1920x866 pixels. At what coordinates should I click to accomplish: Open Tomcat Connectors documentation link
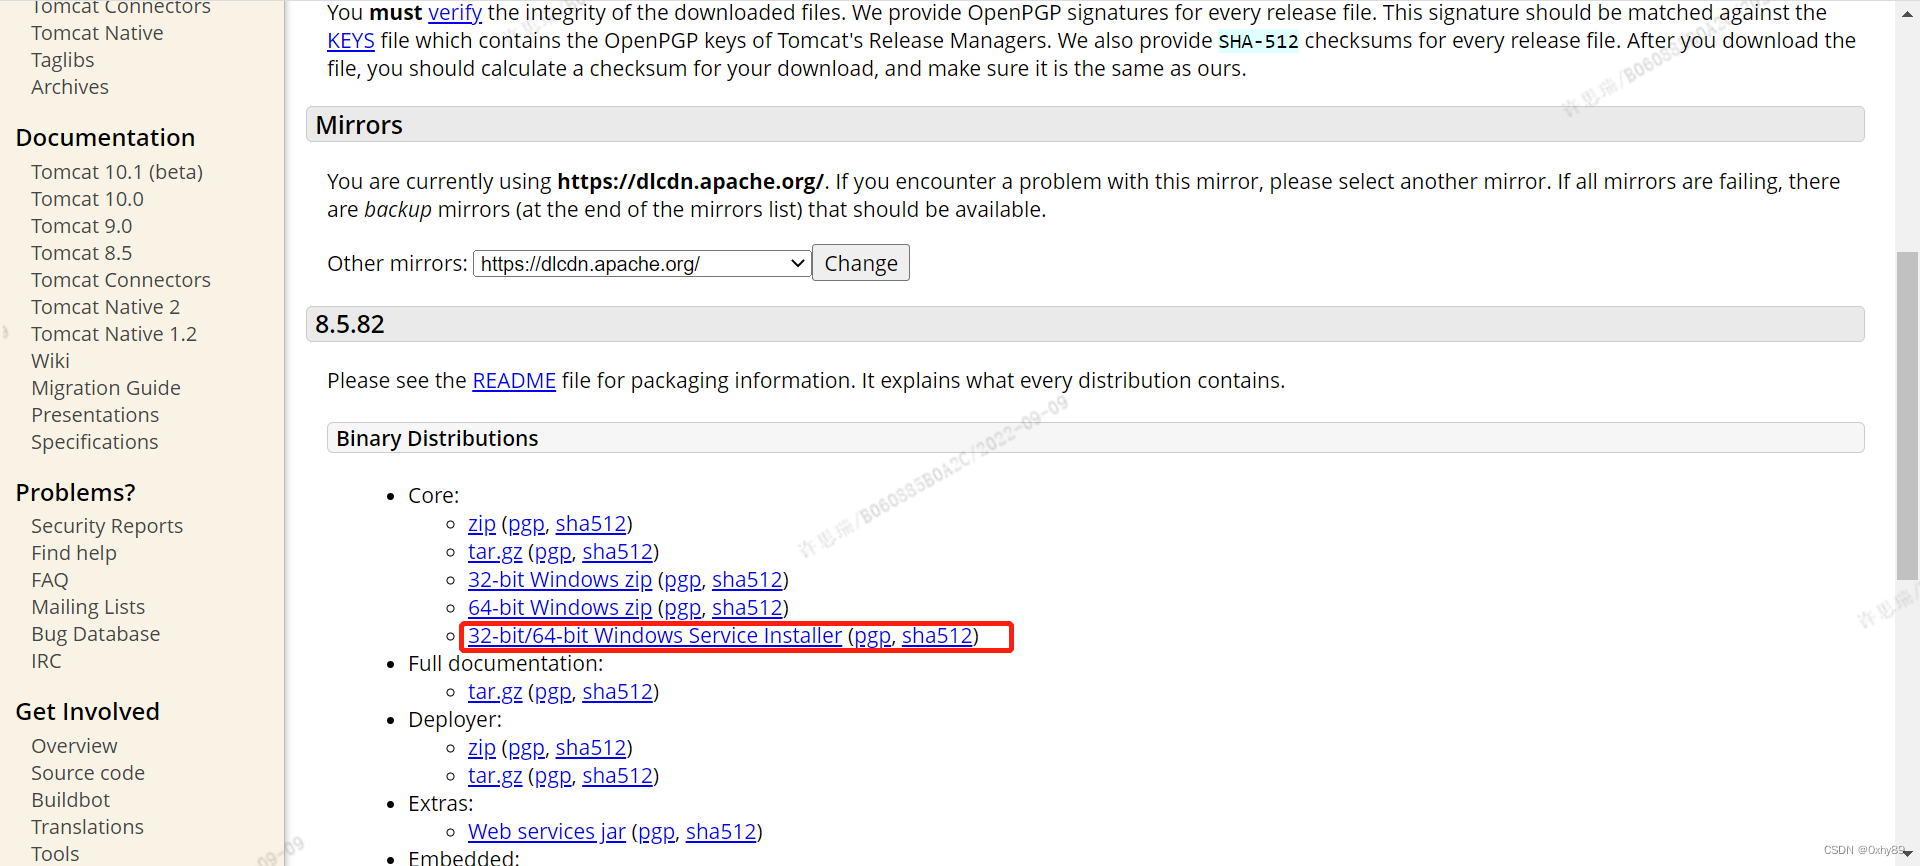(x=121, y=280)
